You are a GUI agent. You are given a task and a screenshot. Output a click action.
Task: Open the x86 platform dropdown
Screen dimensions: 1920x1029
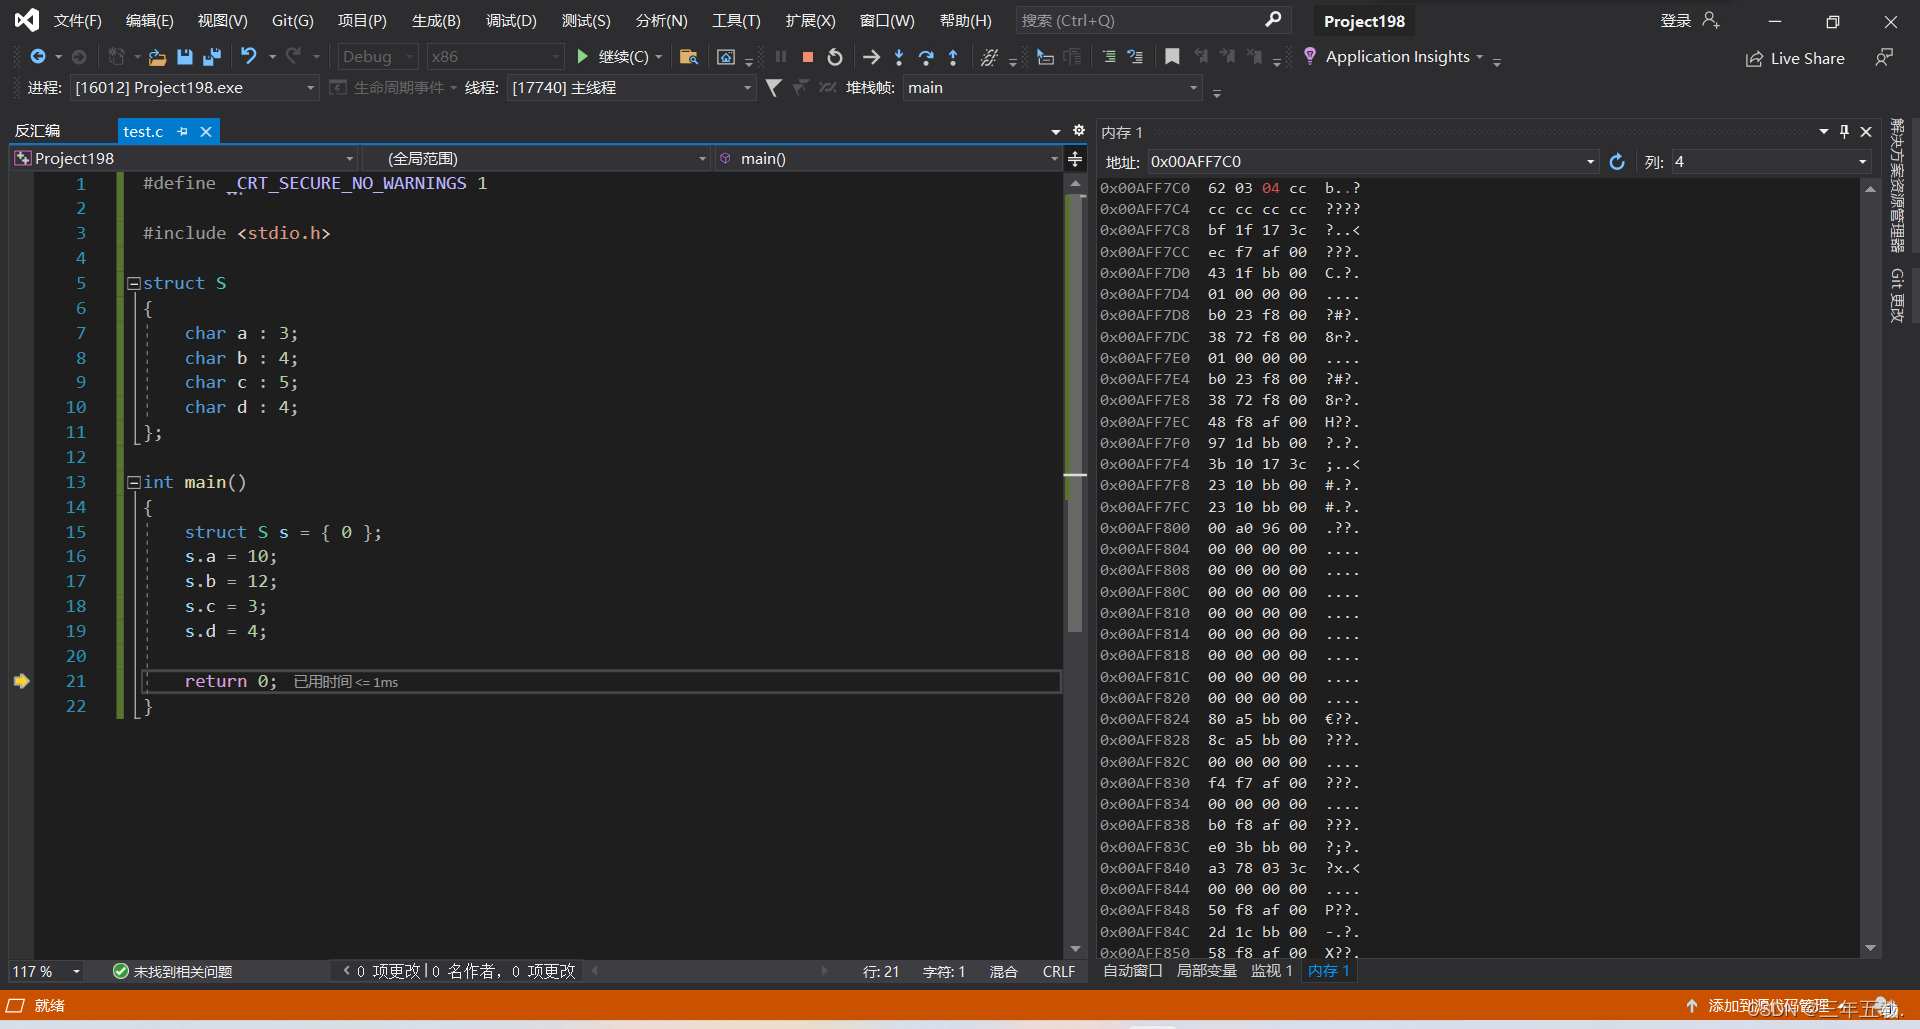click(495, 57)
